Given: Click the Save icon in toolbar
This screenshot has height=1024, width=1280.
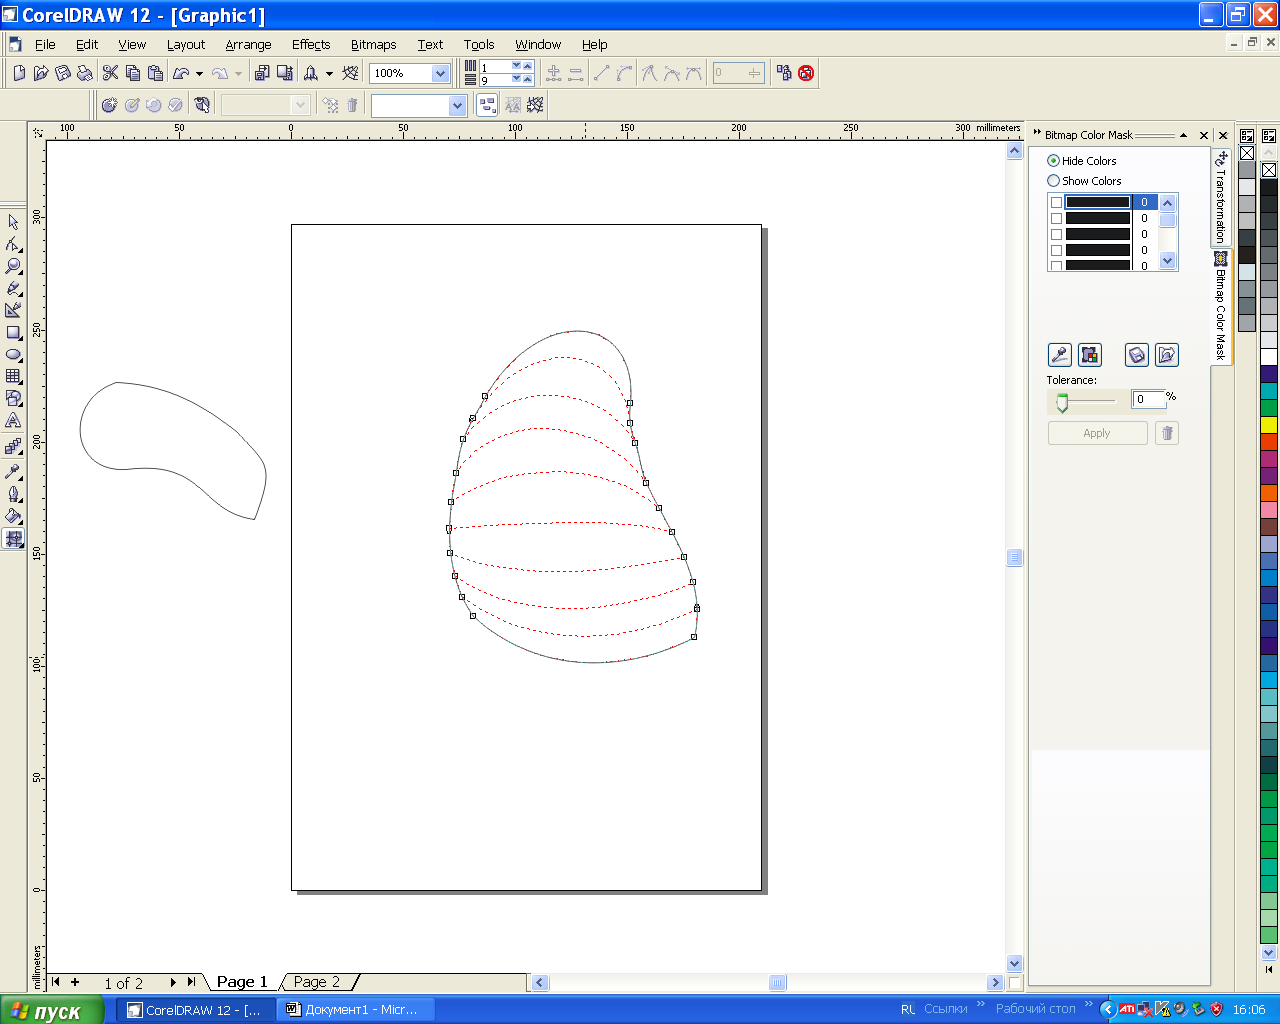Looking at the screenshot, I should (63, 73).
